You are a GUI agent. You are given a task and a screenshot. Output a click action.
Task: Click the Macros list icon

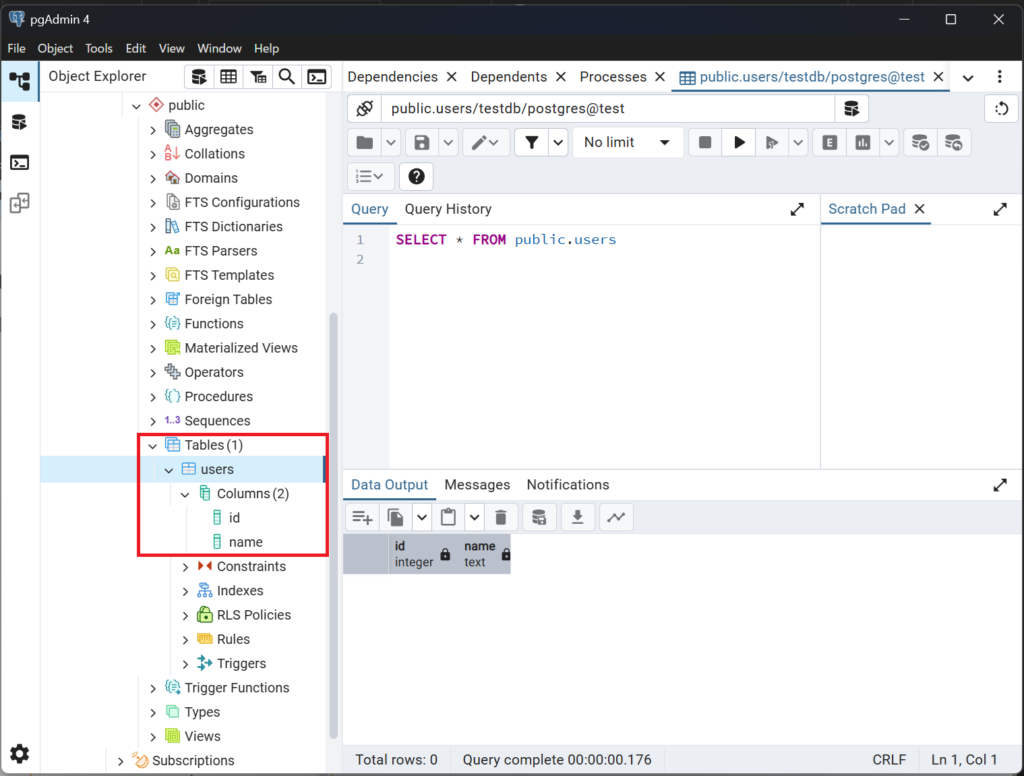pos(370,176)
